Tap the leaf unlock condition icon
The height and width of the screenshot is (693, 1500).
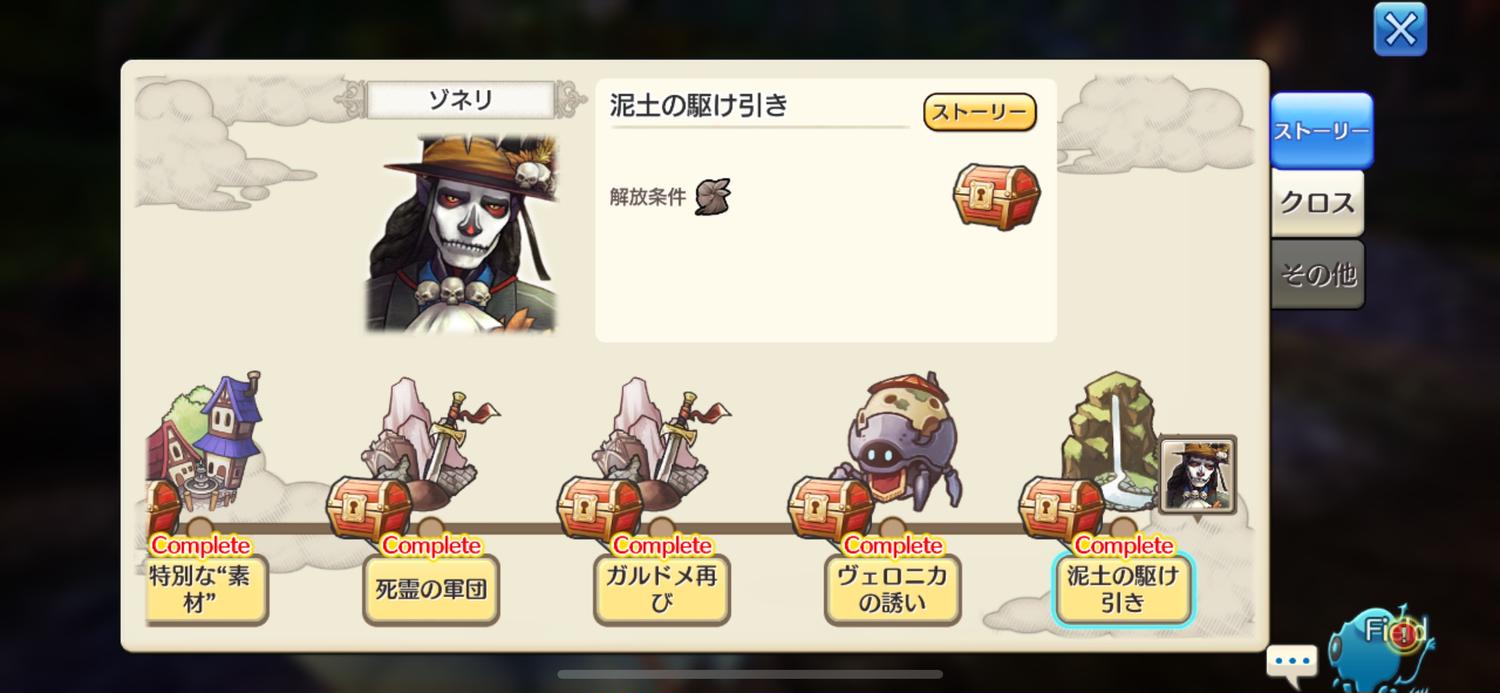click(x=713, y=196)
